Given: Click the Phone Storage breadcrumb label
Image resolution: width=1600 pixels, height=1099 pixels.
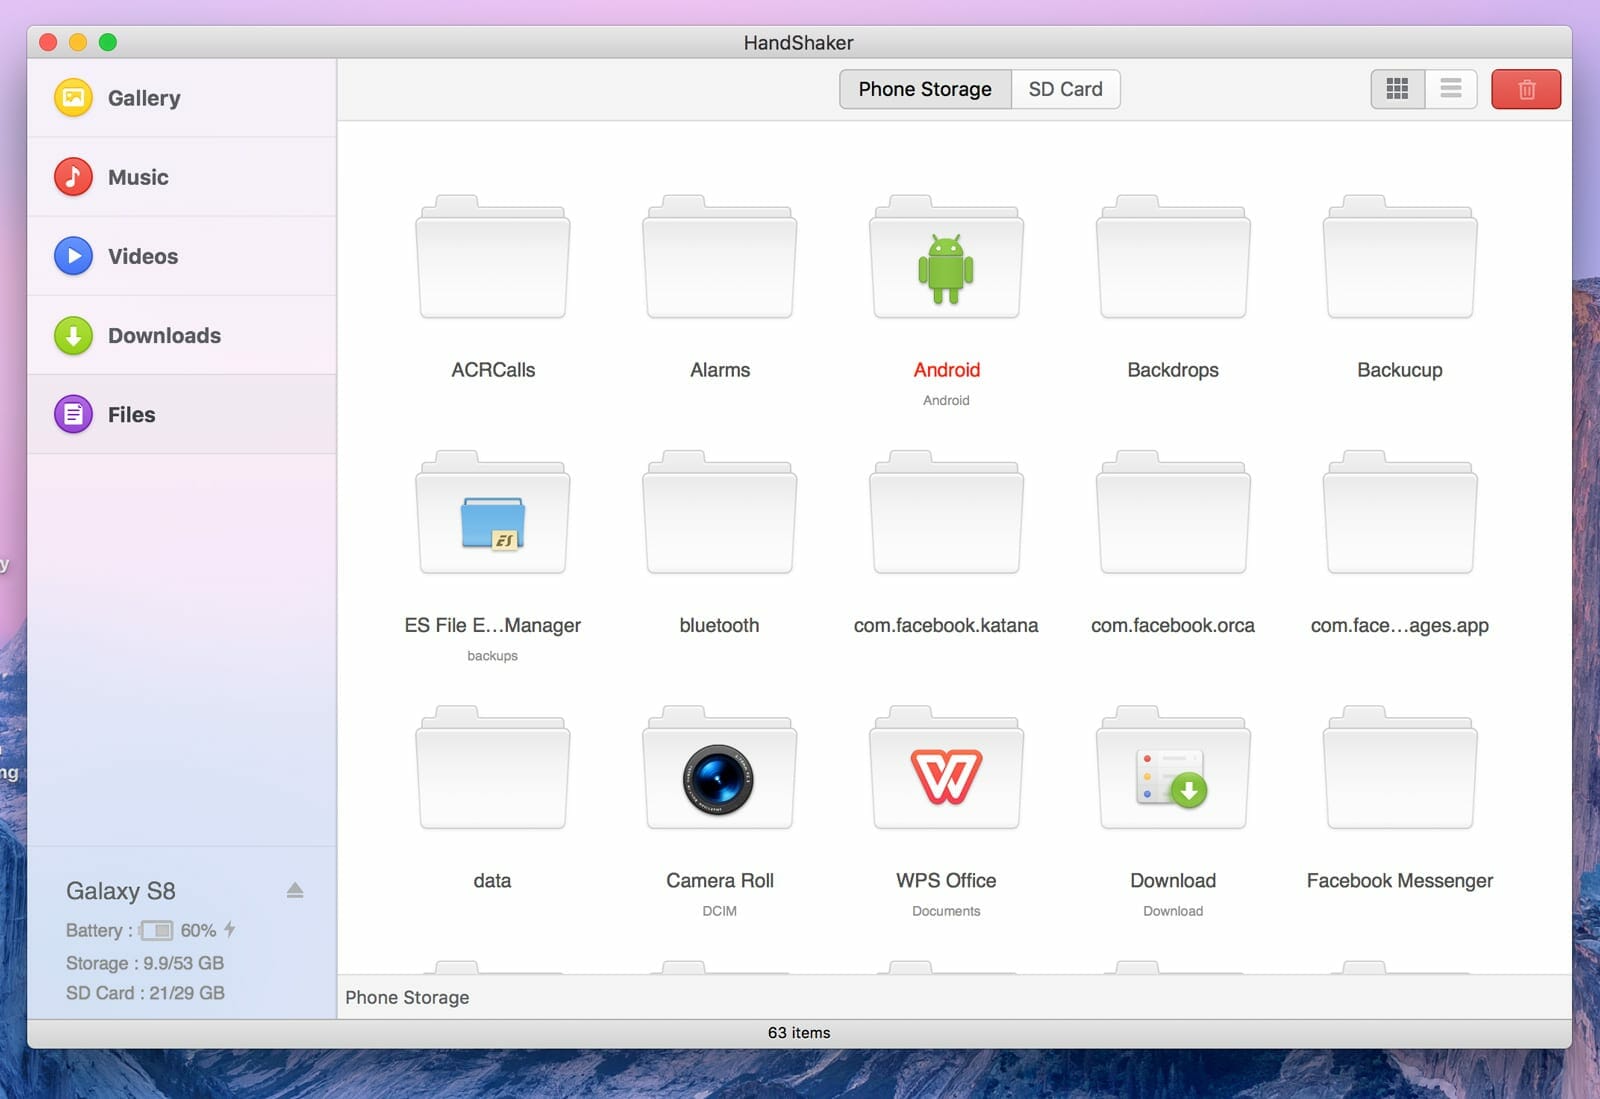Looking at the screenshot, I should point(406,997).
